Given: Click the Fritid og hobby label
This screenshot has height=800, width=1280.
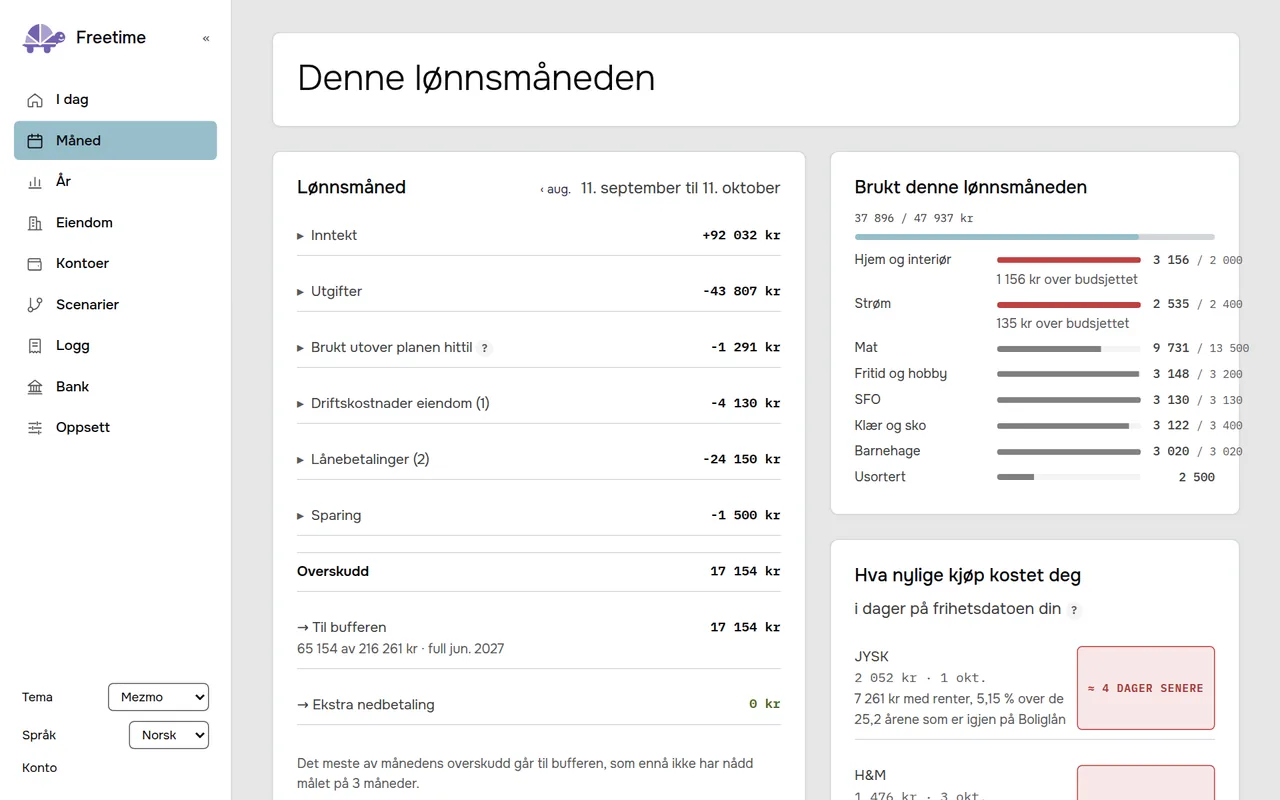Looking at the screenshot, I should tap(901, 374).
